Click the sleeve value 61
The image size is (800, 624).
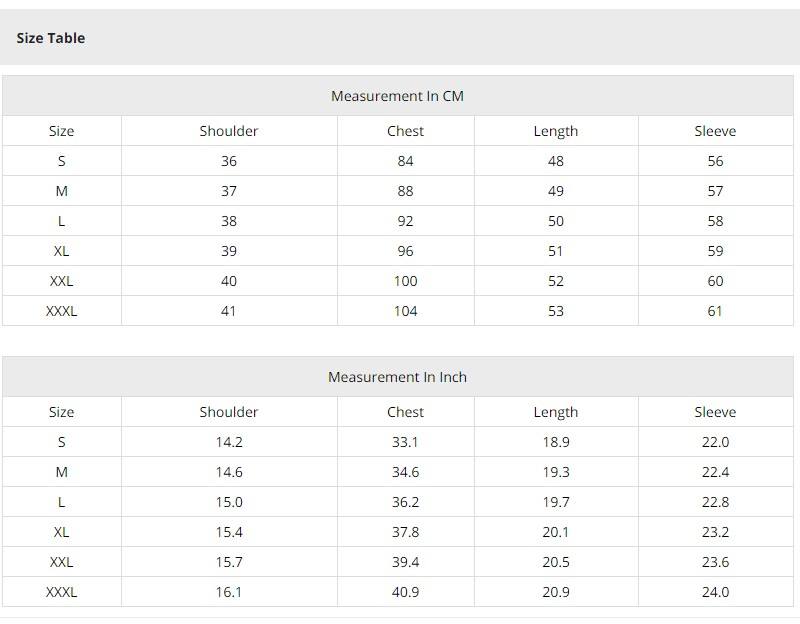pyautogui.click(x=715, y=311)
